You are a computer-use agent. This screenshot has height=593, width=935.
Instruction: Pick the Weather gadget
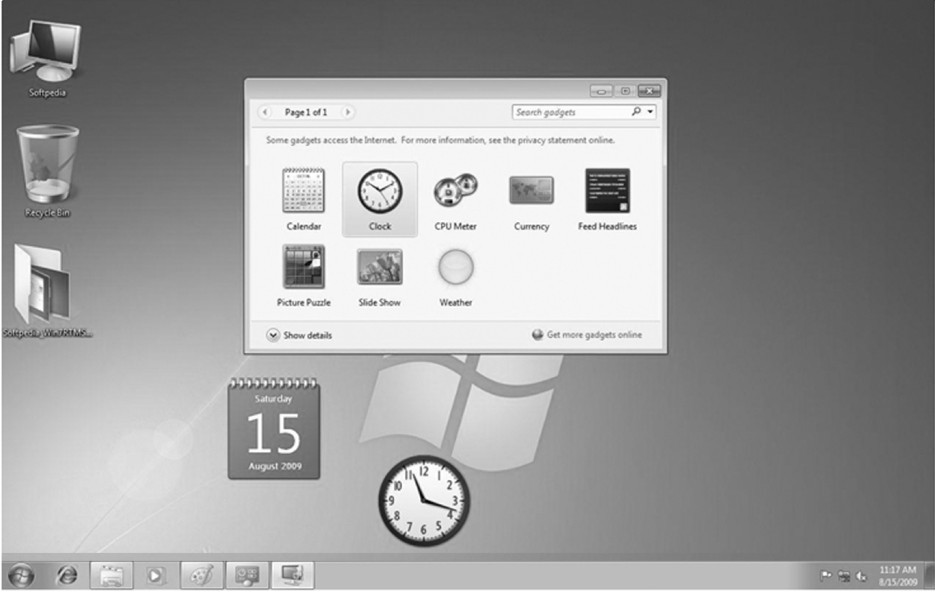pos(456,277)
